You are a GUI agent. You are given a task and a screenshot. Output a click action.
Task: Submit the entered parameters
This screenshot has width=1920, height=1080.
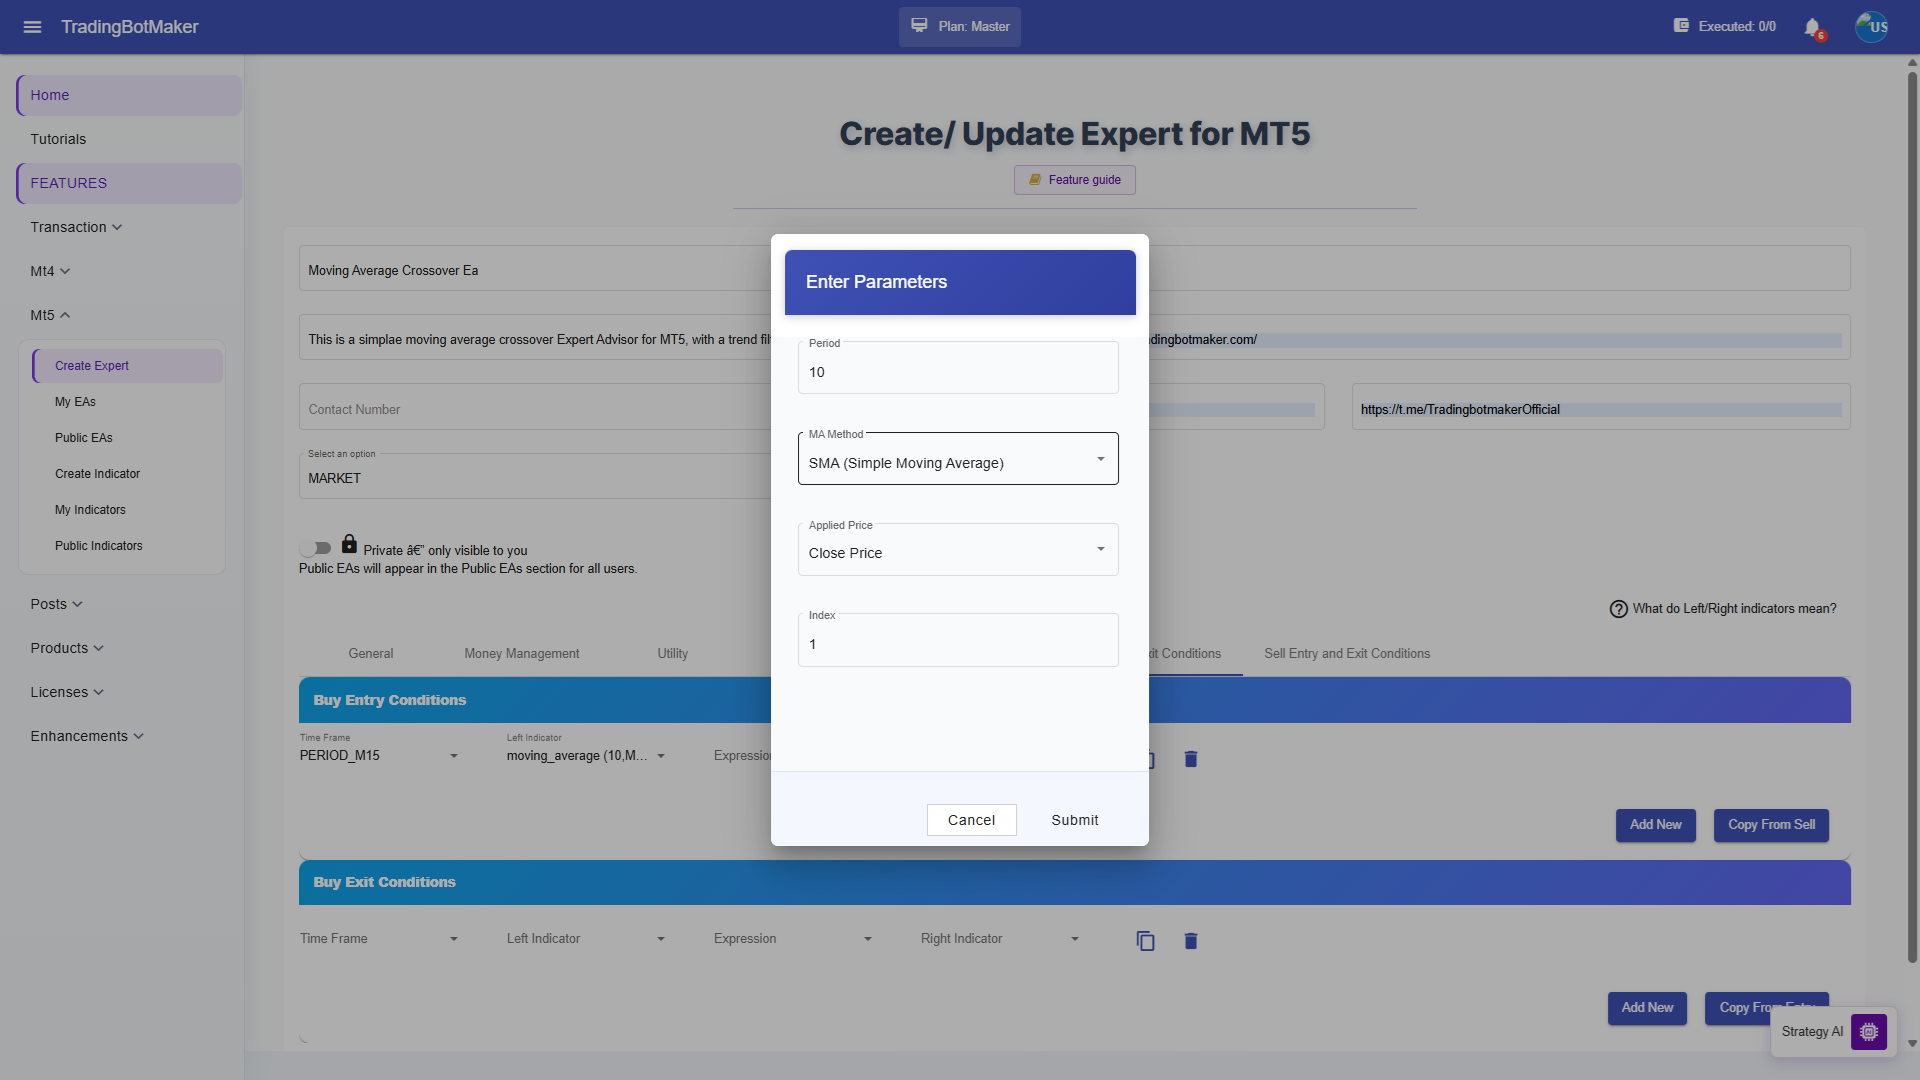(x=1074, y=820)
